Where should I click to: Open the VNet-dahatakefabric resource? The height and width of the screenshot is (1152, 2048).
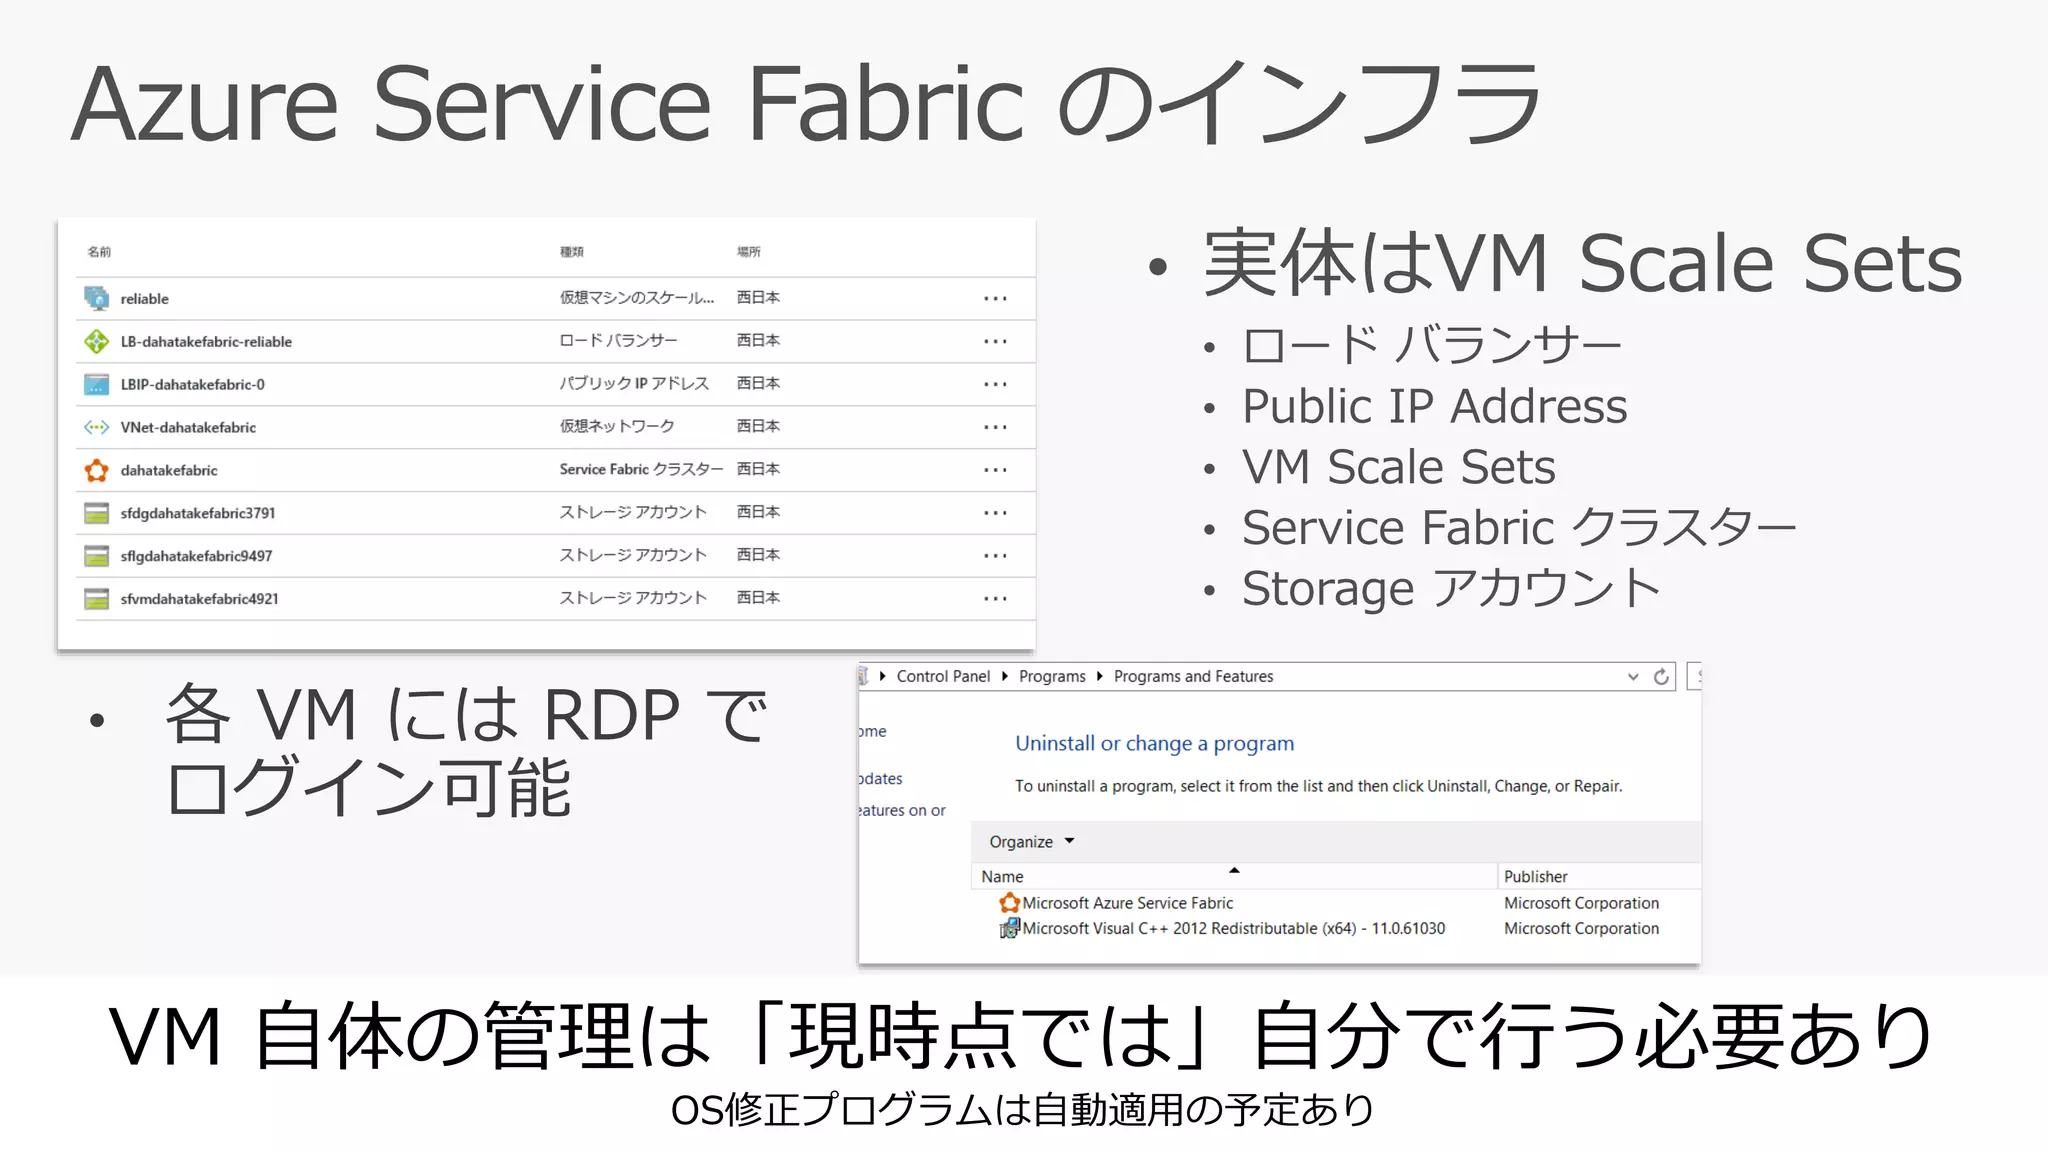tap(188, 428)
